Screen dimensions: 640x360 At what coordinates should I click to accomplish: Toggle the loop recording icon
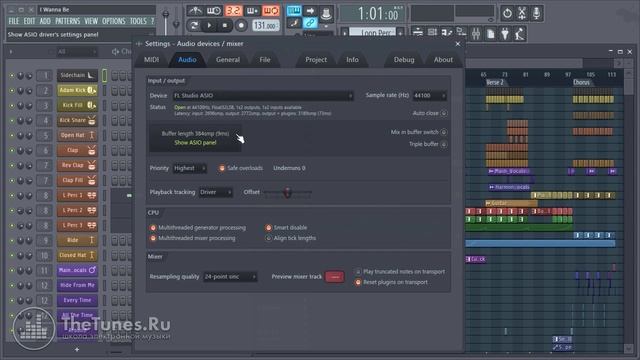(271, 11)
